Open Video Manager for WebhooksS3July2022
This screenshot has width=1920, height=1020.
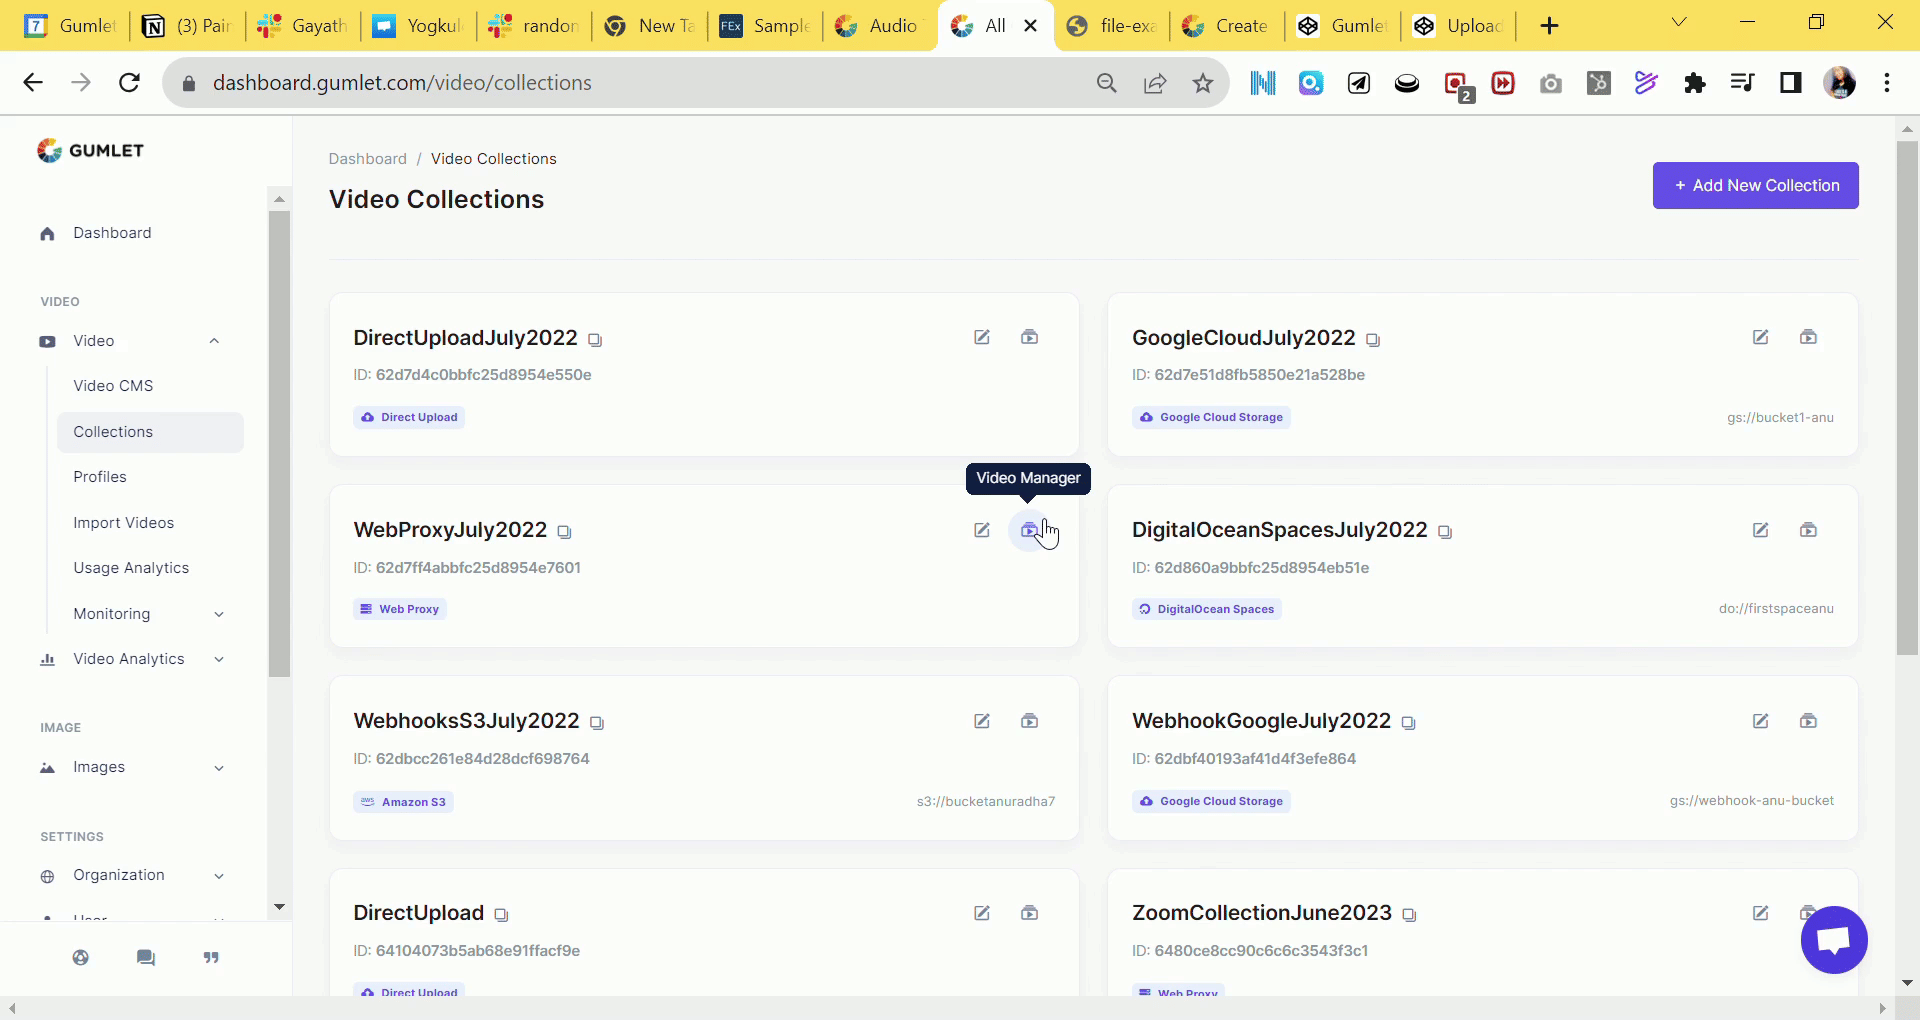(x=1029, y=721)
